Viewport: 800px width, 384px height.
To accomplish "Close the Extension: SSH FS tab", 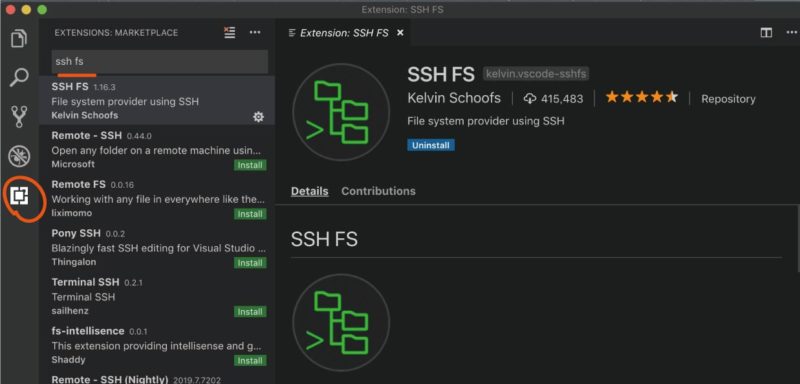I will (x=400, y=33).
